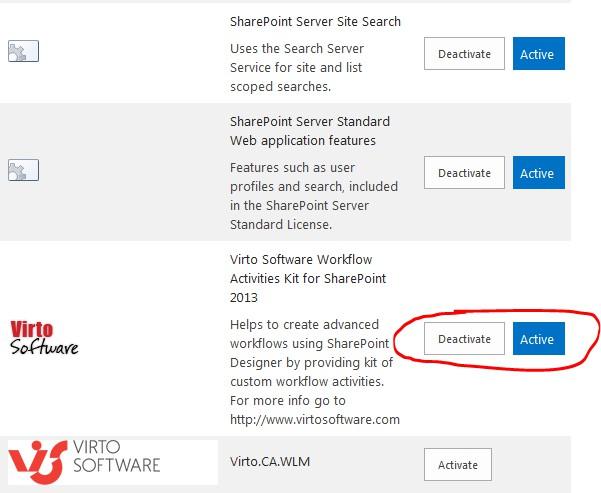Screen dimensions: 601x493
Task: Click the SharePoint Server Site Search feature icon
Action: pyautogui.click(x=23, y=51)
